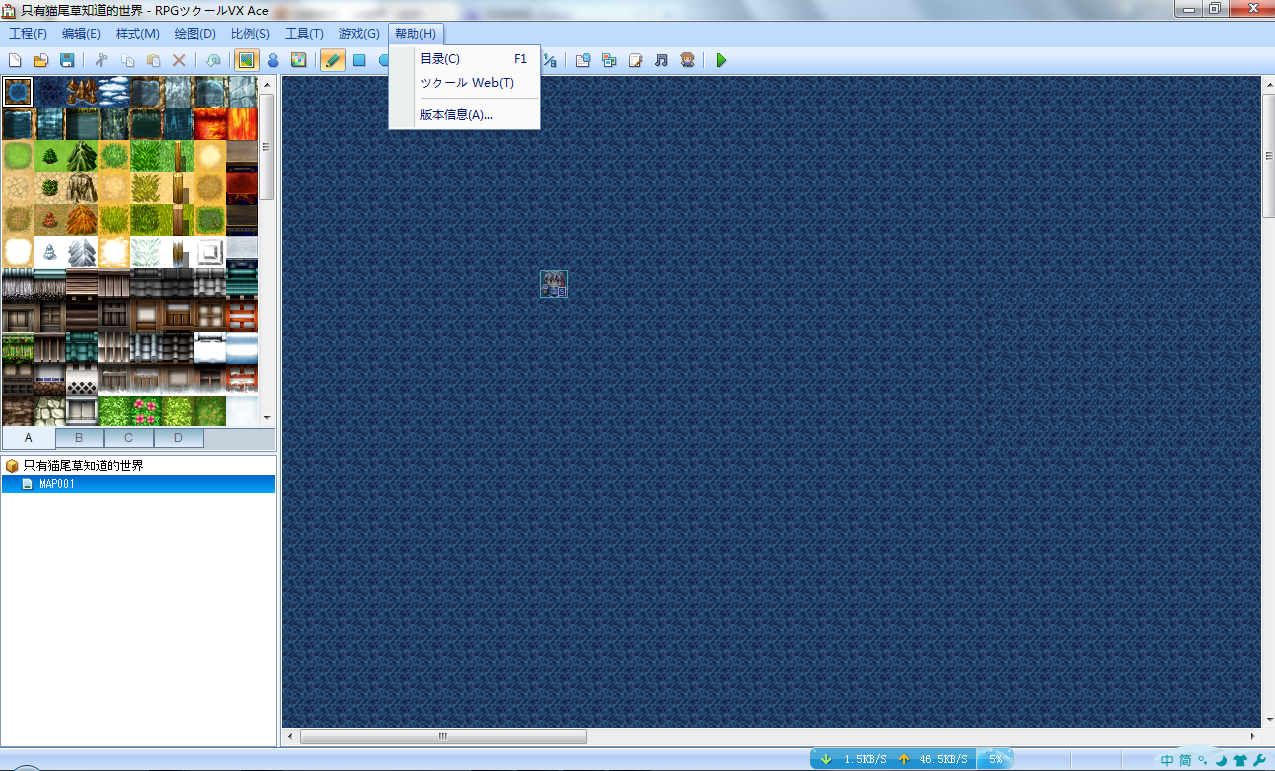Select the Rectangle drawing tool
This screenshot has width=1275, height=771.
pyautogui.click(x=359, y=60)
